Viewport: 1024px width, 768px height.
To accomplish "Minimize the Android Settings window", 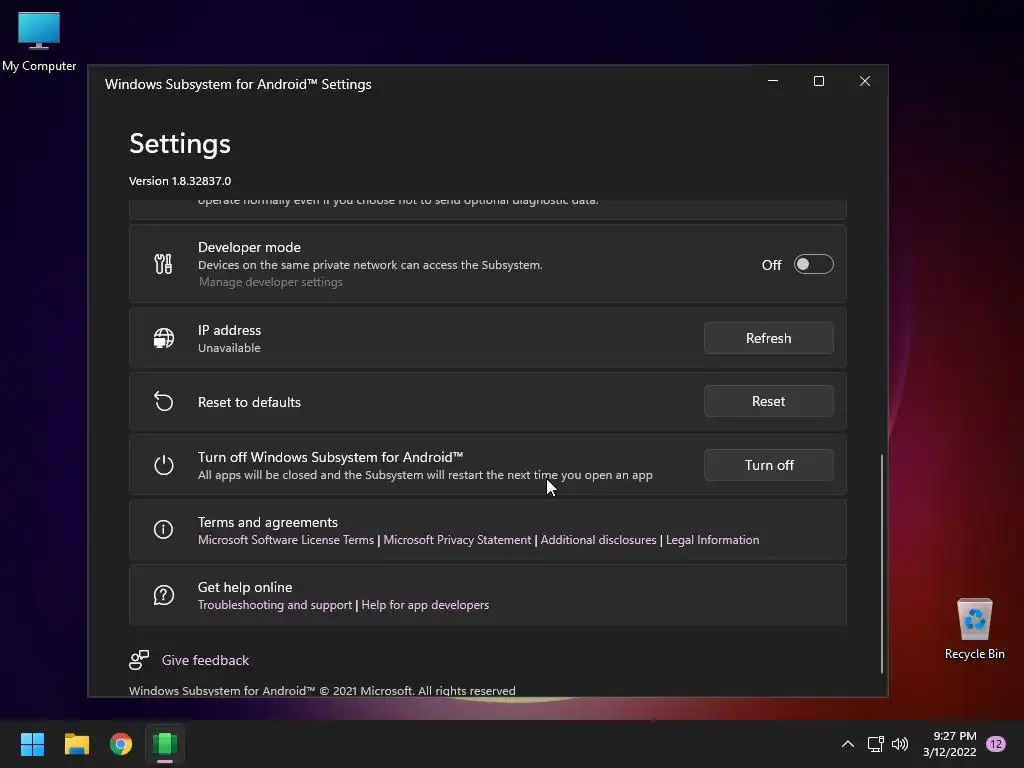I will [773, 81].
